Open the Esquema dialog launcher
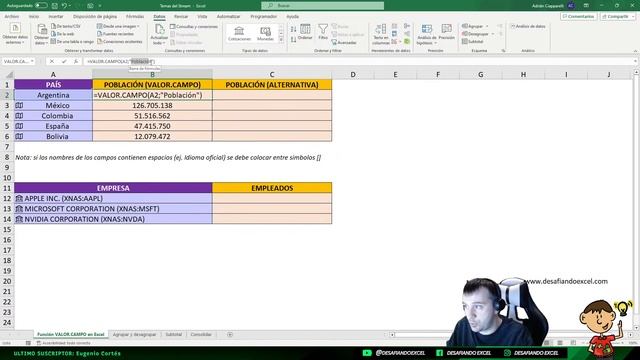640x360 pixels. click(504, 51)
